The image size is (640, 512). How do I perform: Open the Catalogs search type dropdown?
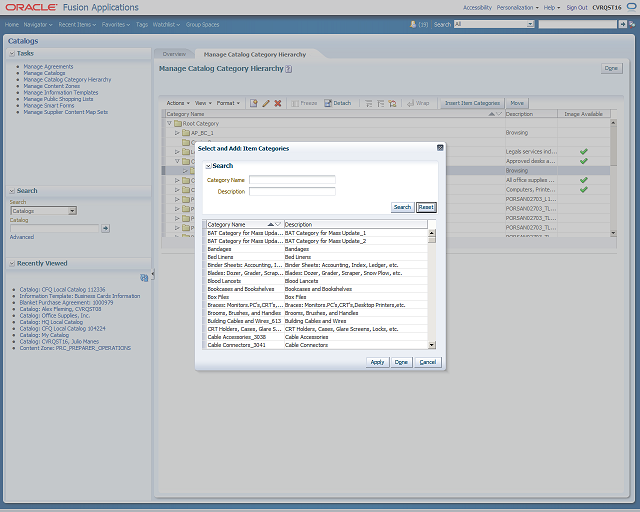(x=72, y=211)
